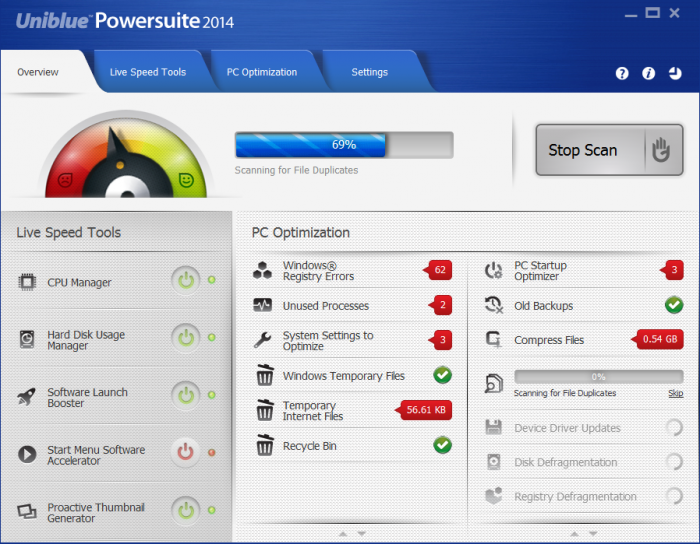Click the Disk Defragmentation drive icon
700x544 pixels.
493,462
